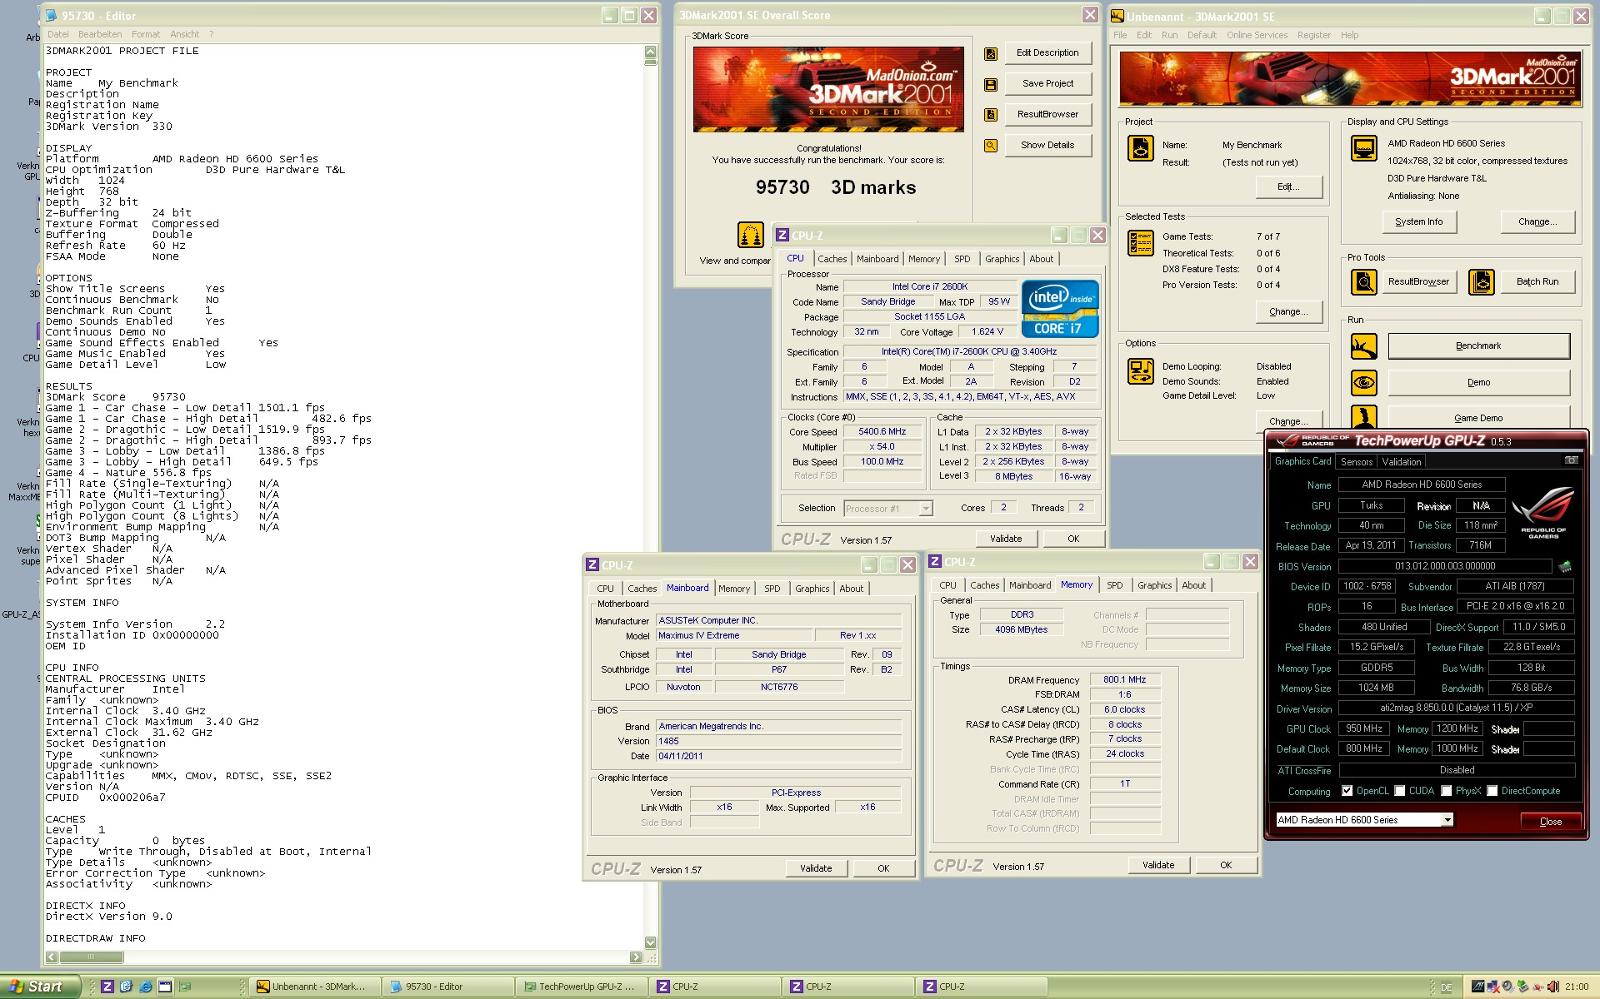
Task: Click the Demo button in Run section
Action: click(1478, 382)
